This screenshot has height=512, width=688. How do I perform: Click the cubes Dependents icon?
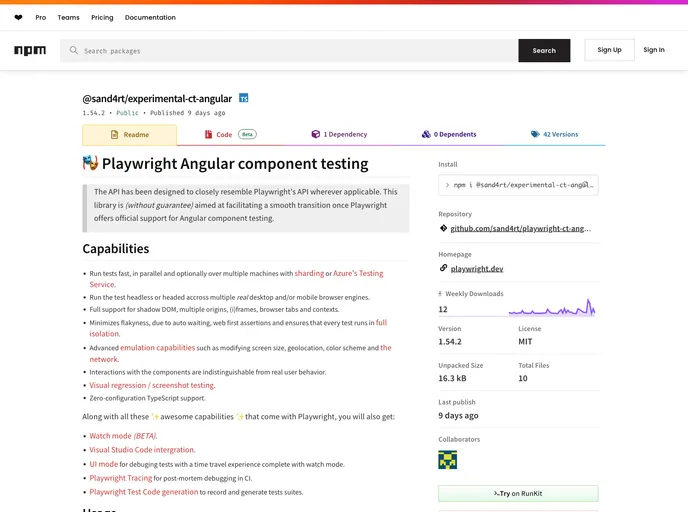pyautogui.click(x=426, y=134)
